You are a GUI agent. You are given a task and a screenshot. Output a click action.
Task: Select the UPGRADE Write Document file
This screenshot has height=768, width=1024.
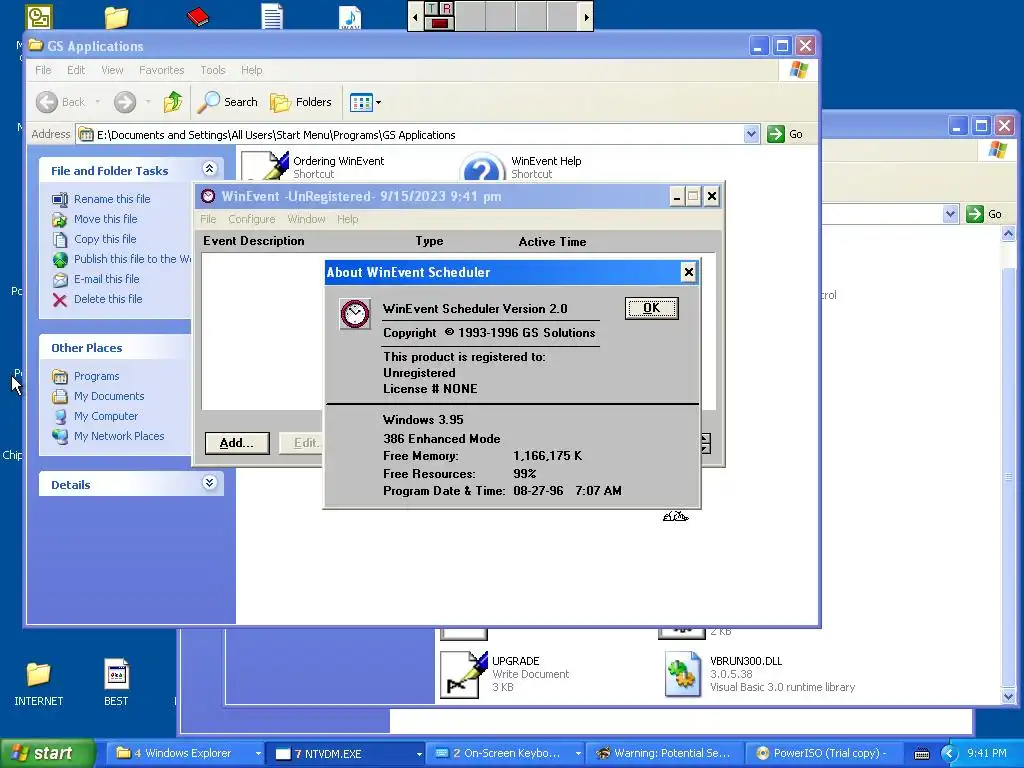point(504,674)
